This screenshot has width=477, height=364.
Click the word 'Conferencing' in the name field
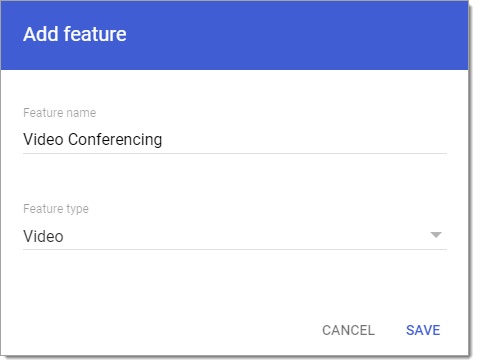(115, 140)
